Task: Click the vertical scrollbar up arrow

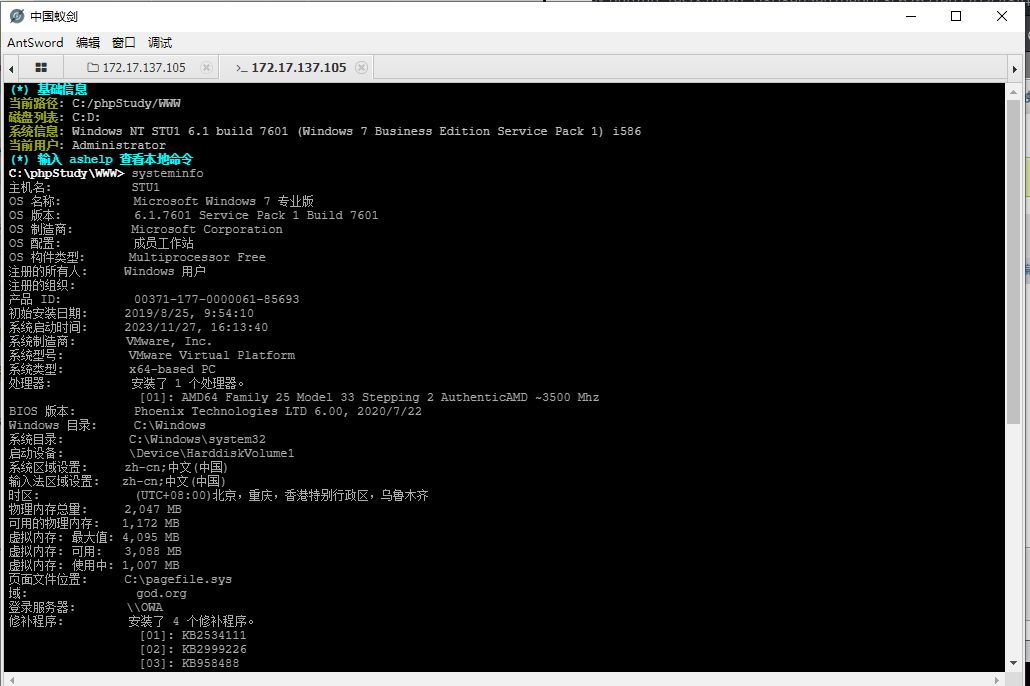Action: pos(1013,92)
